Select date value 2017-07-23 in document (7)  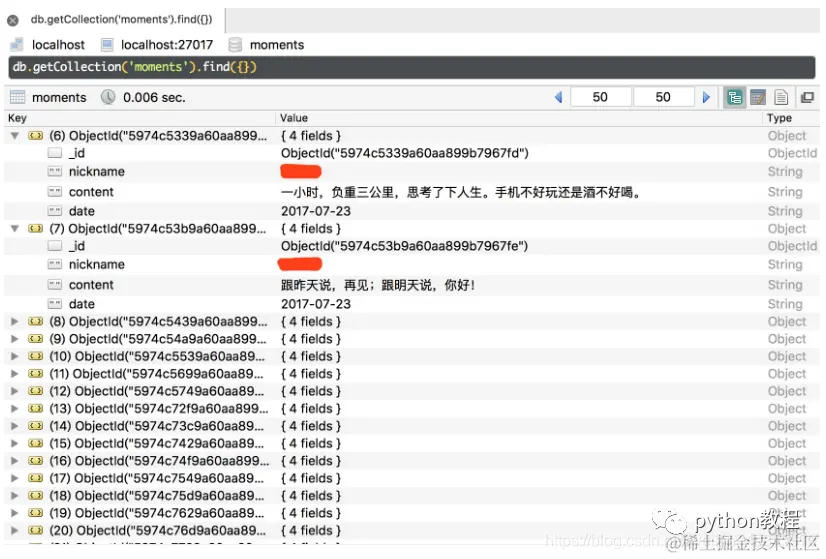[316, 304]
